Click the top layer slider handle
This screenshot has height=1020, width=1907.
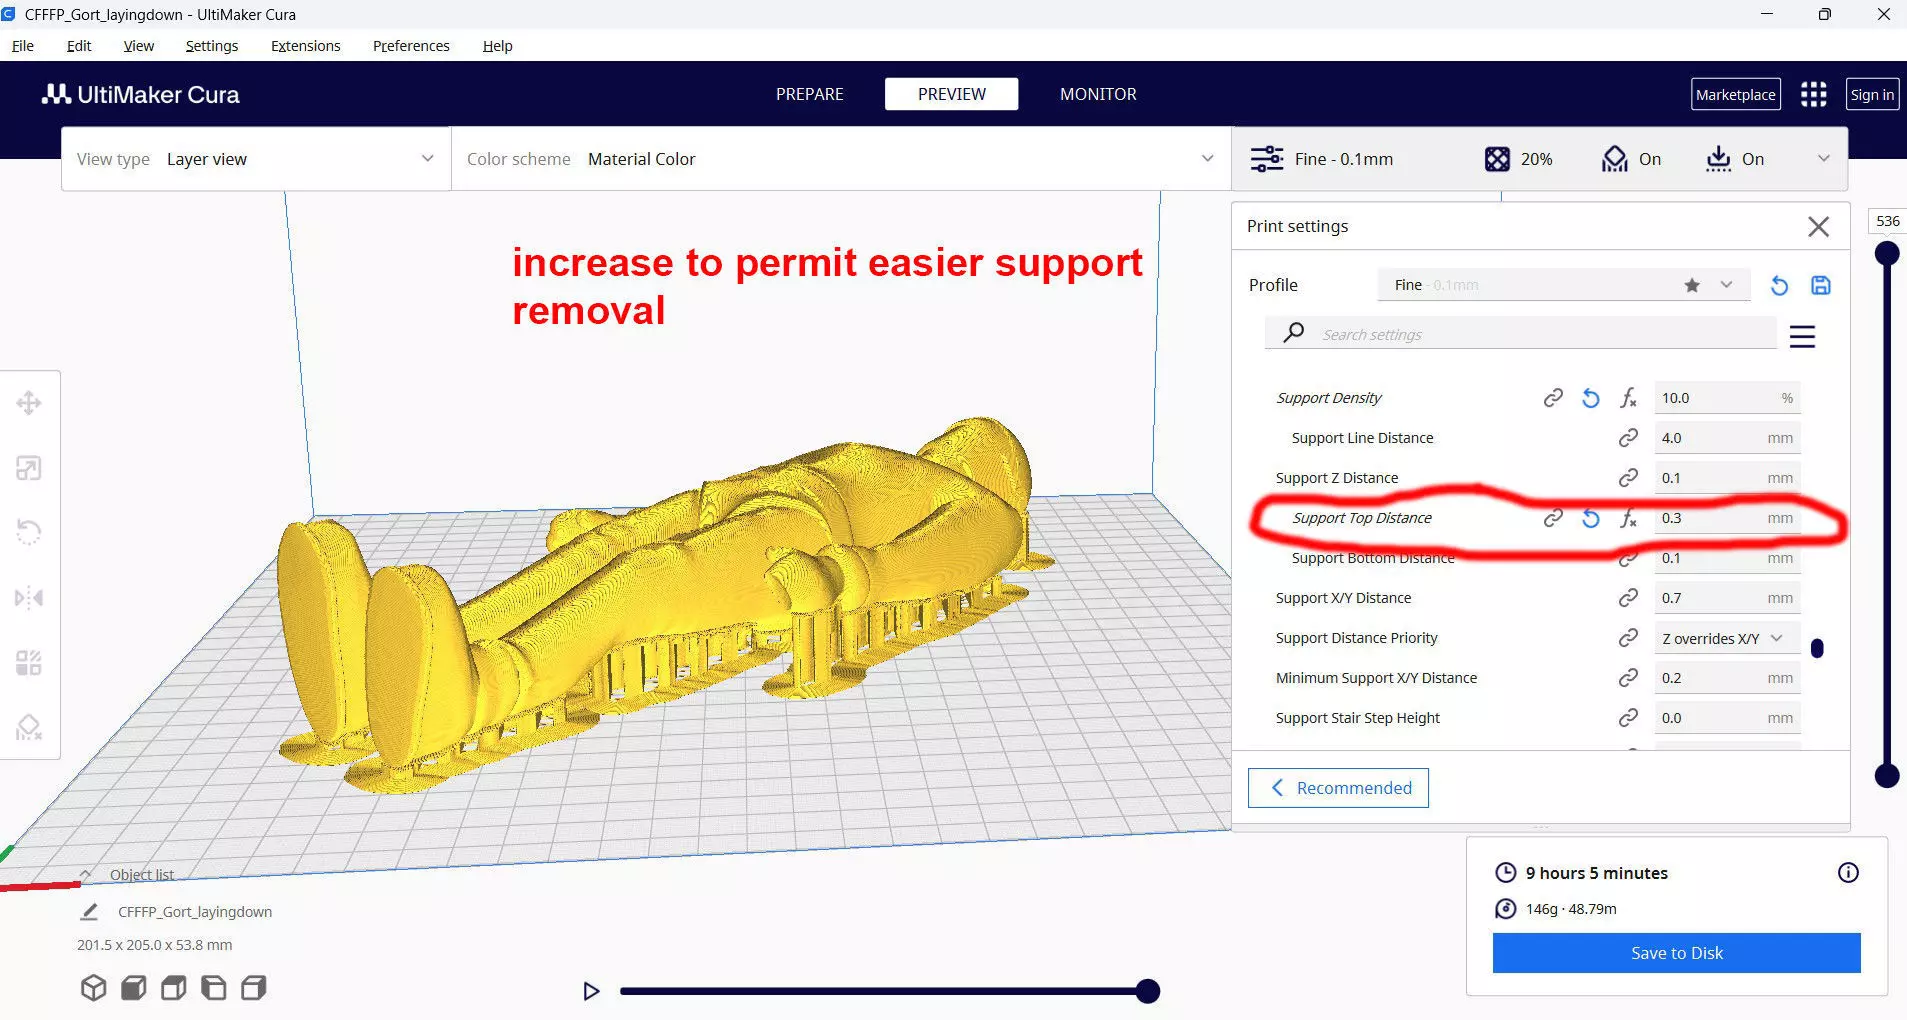click(1887, 253)
